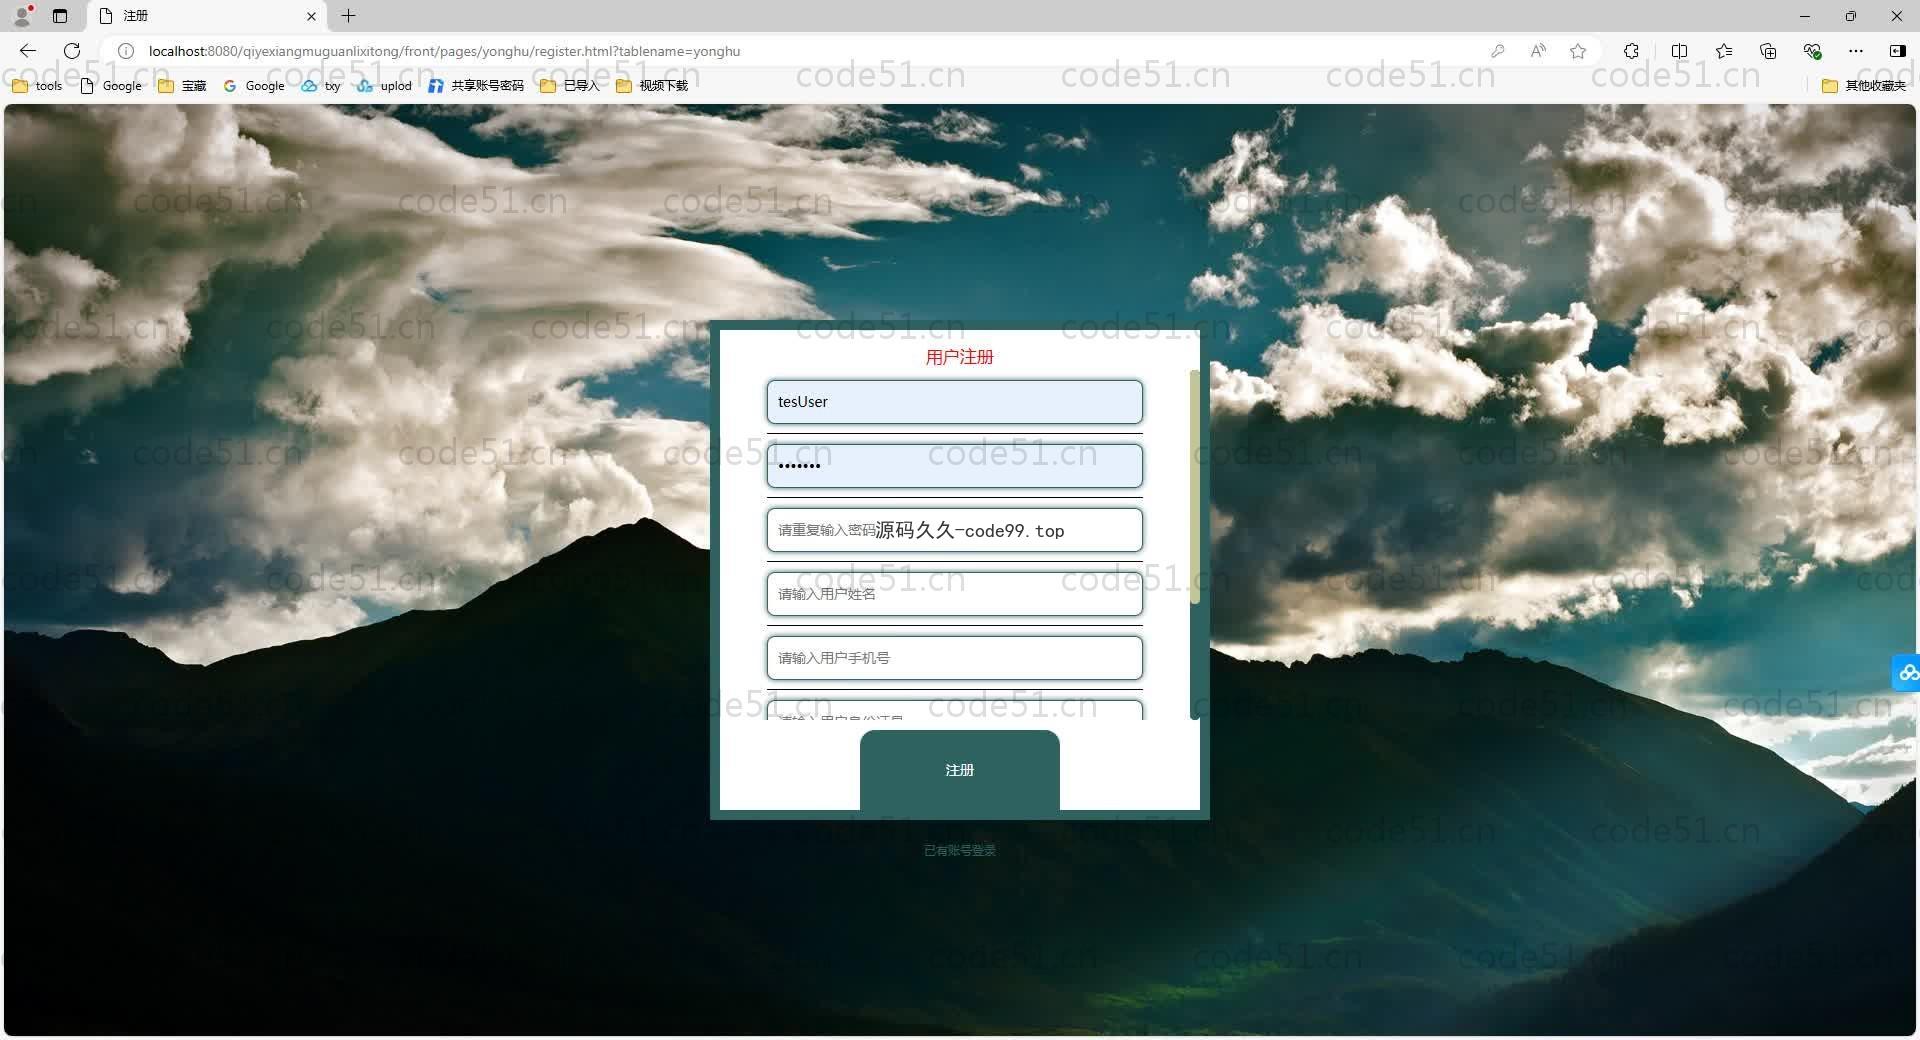Open the Google bookmark with G logo

pyautogui.click(x=254, y=86)
